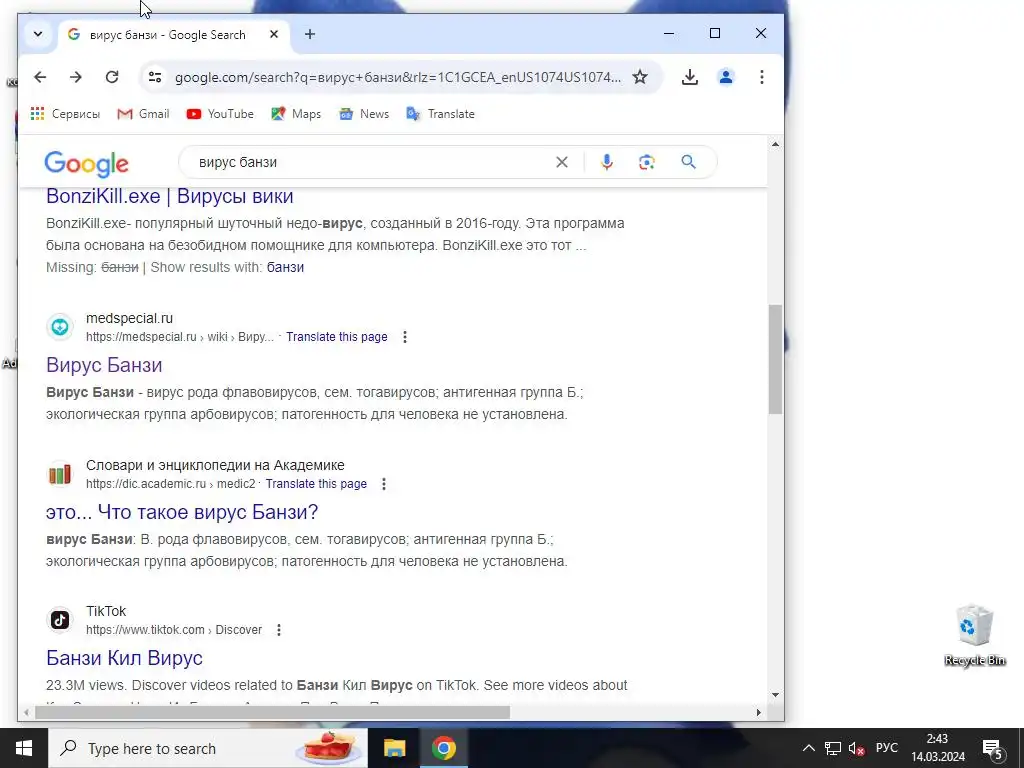1024x768 pixels.
Task: Click the vertical scrollbar thumb
Action: pyautogui.click(x=775, y=359)
